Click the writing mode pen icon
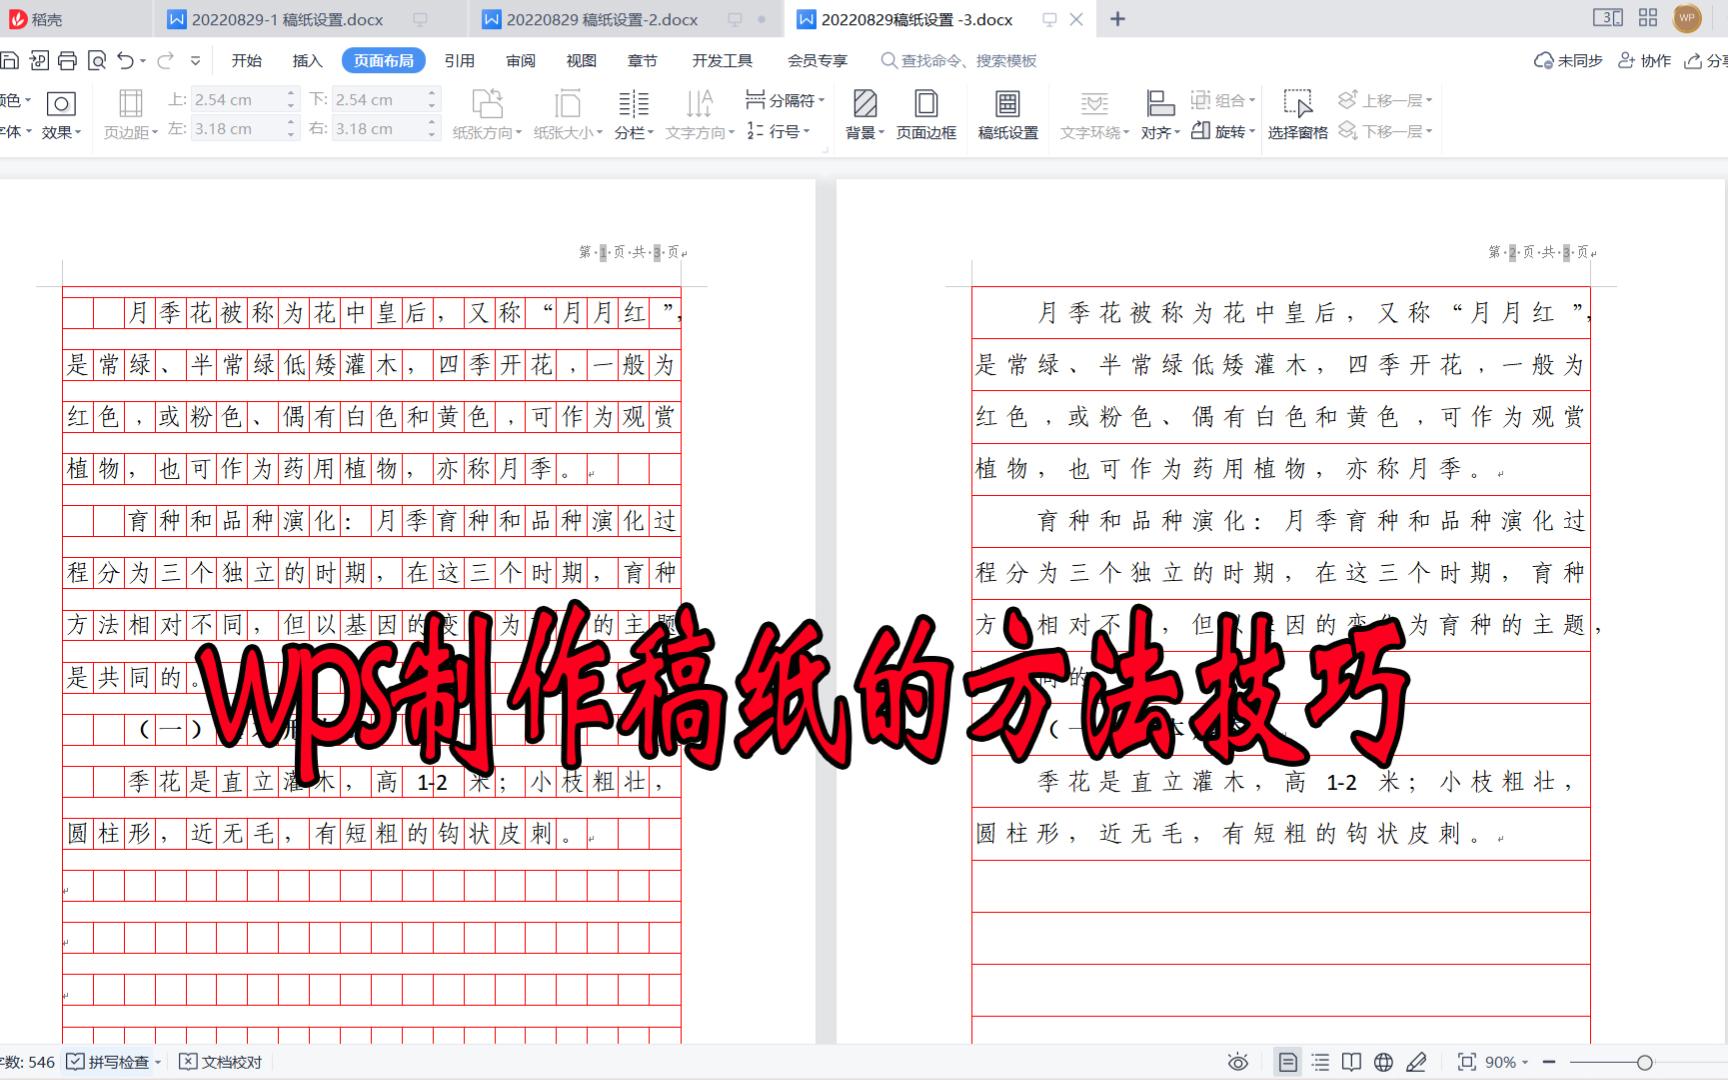 pos(1416,1062)
